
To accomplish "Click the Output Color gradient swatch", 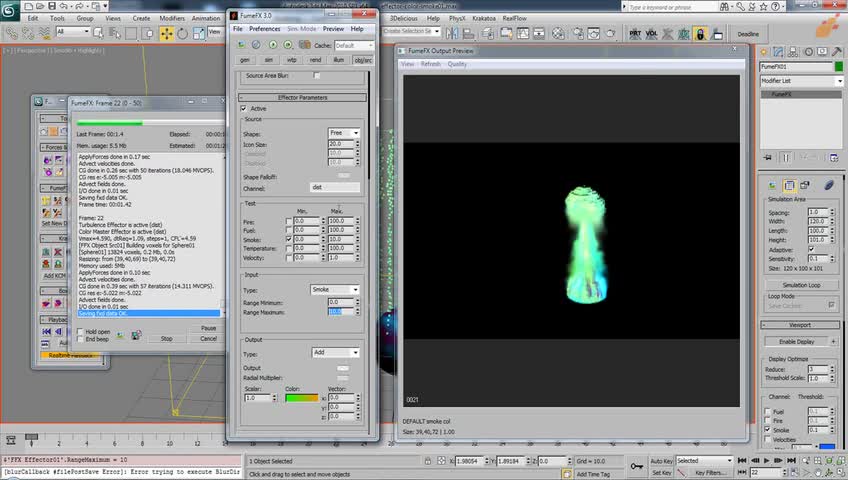I will pos(302,398).
